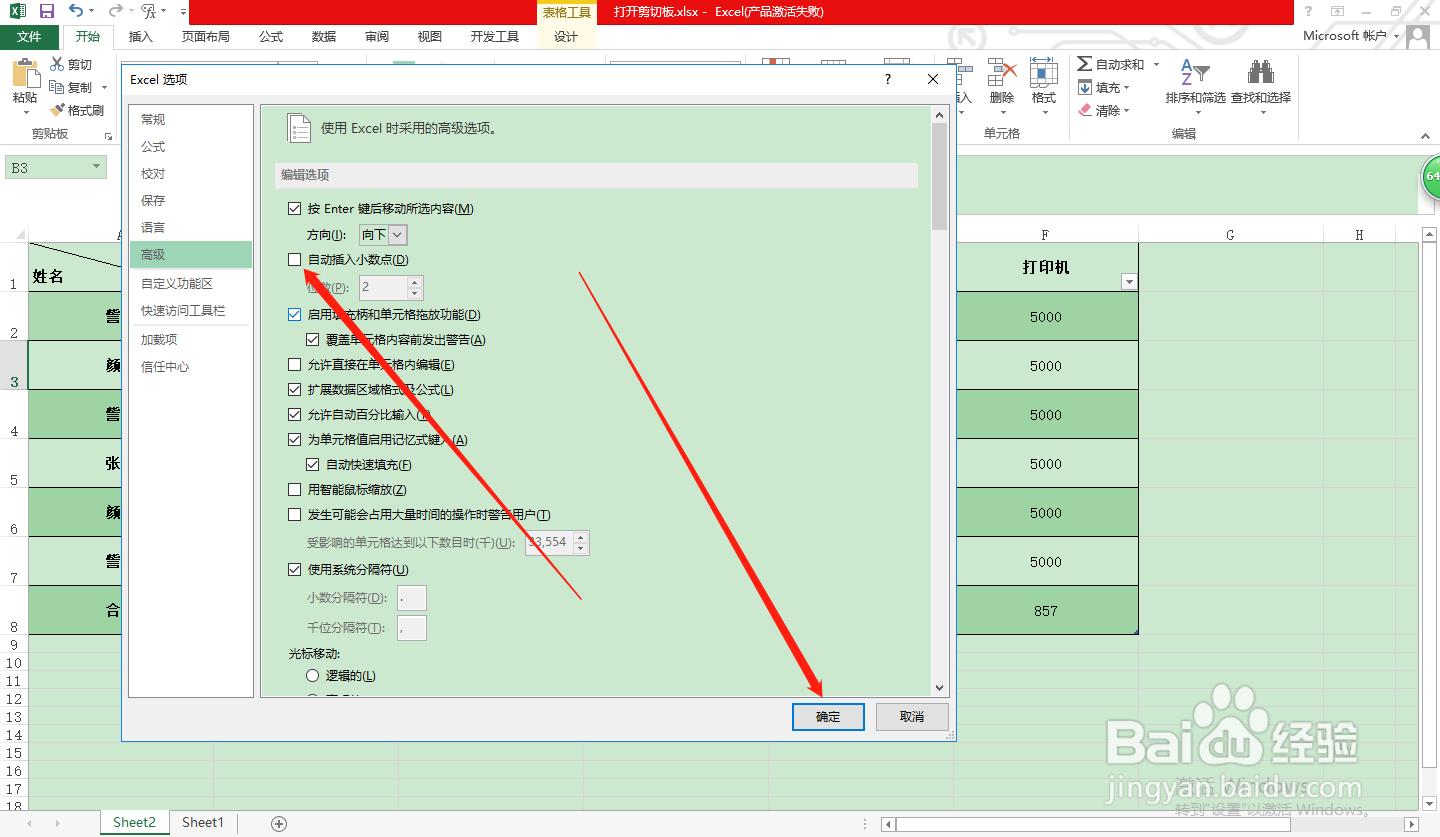This screenshot has width=1440, height=837.
Task: Click the add new sheet plus icon
Action: 279,824
